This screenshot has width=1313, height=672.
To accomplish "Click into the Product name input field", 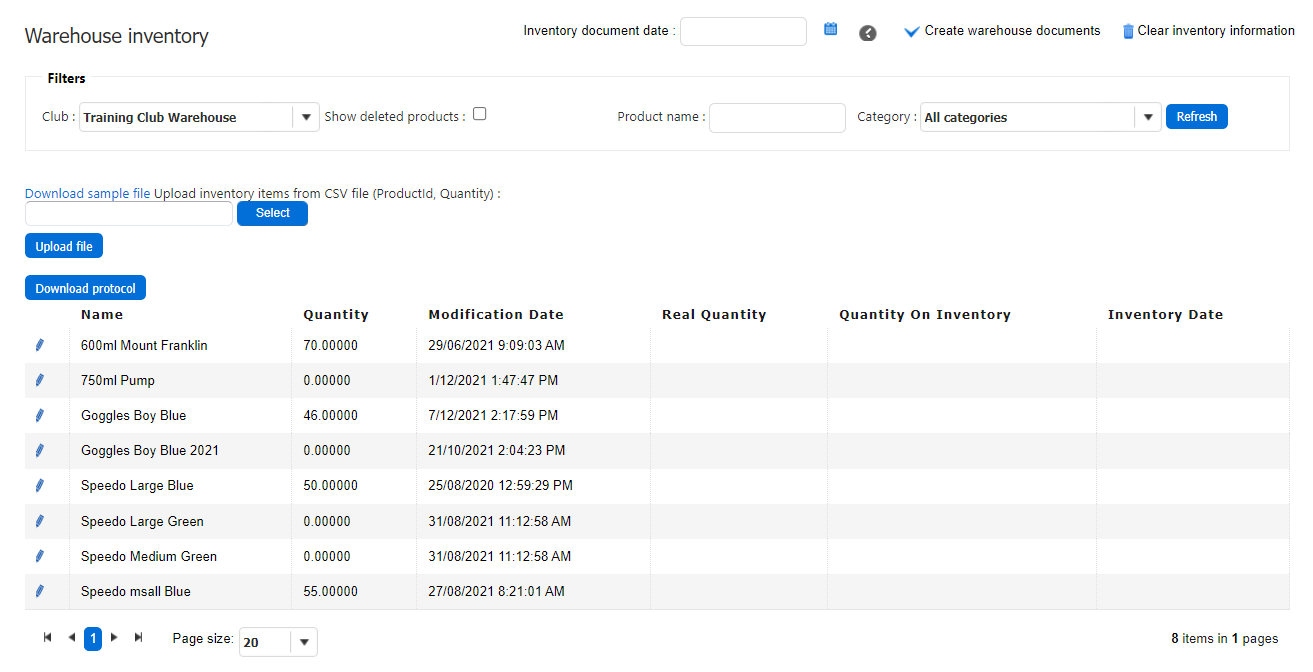I will point(777,118).
